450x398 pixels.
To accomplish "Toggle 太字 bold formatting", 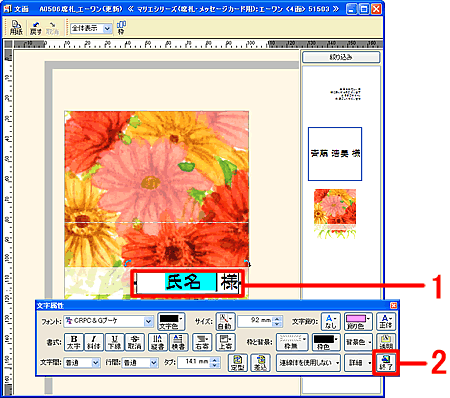I will click(x=74, y=342).
